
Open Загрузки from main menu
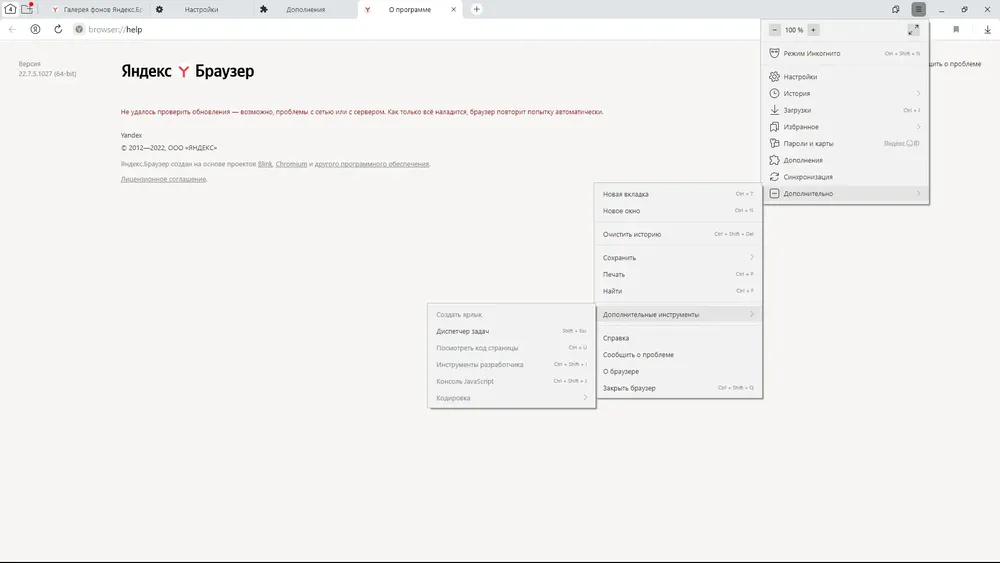pyautogui.click(x=845, y=110)
